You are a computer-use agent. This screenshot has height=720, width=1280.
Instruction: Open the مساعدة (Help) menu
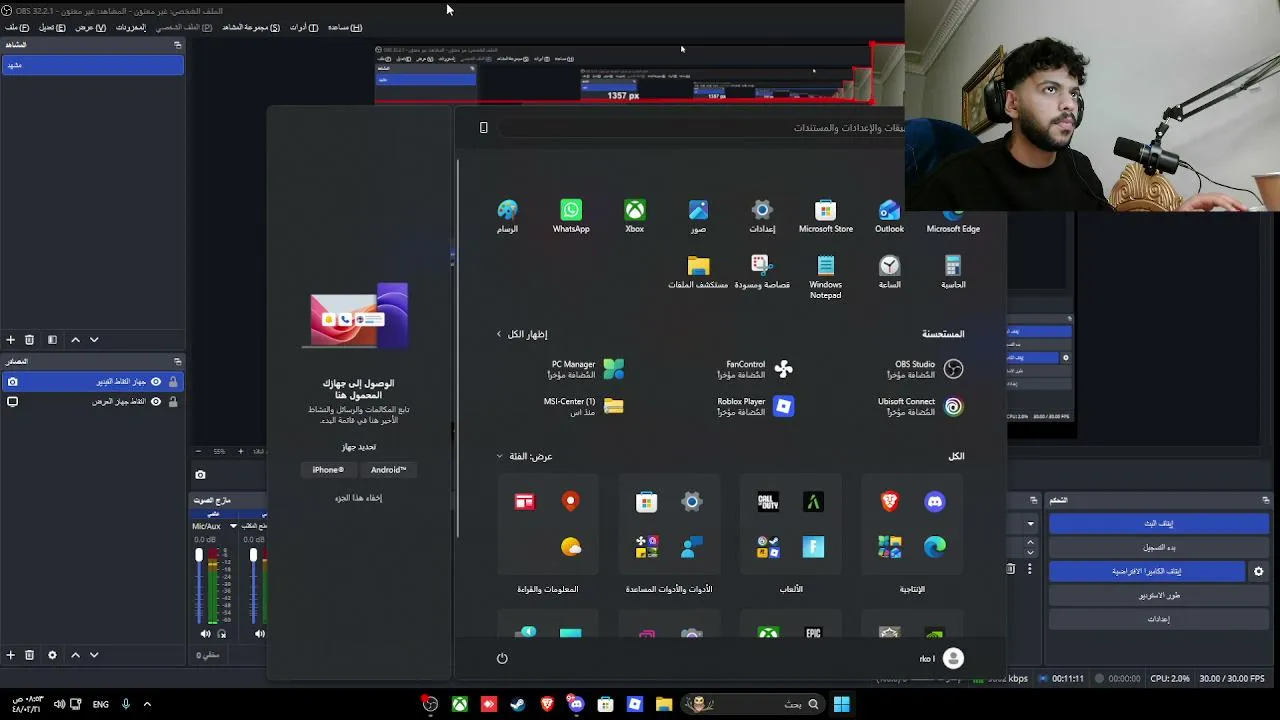345,27
